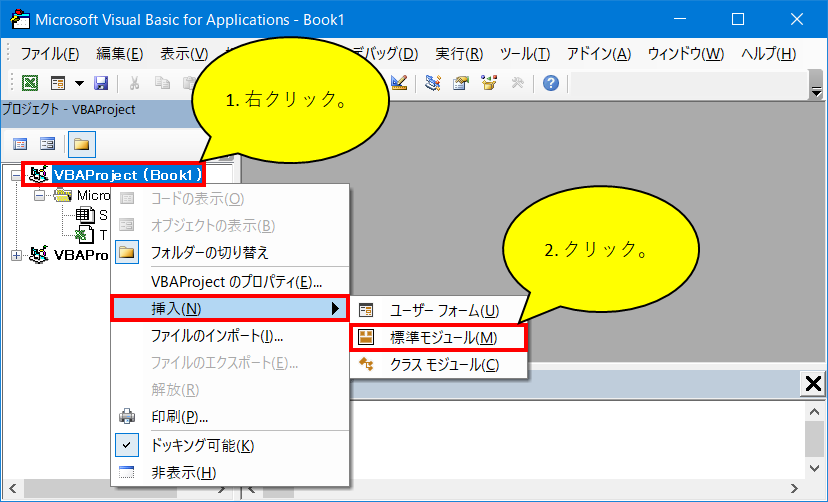Screen dimensions: 828x502
Task: Click the vertical scrollbar thumb in lower pane
Action: pos(814,438)
